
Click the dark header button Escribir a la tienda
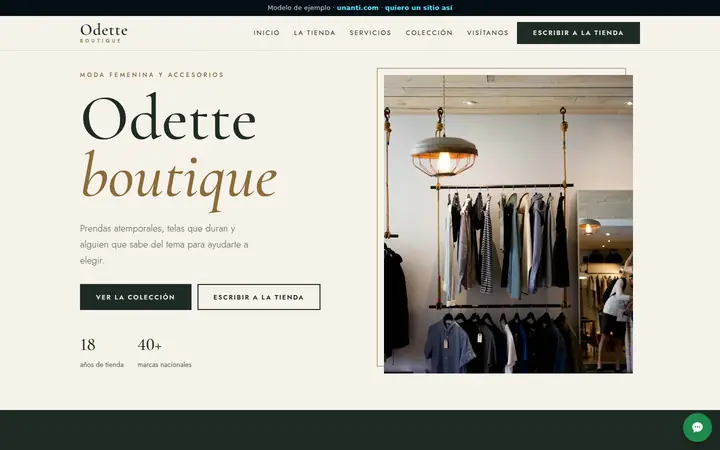point(578,33)
